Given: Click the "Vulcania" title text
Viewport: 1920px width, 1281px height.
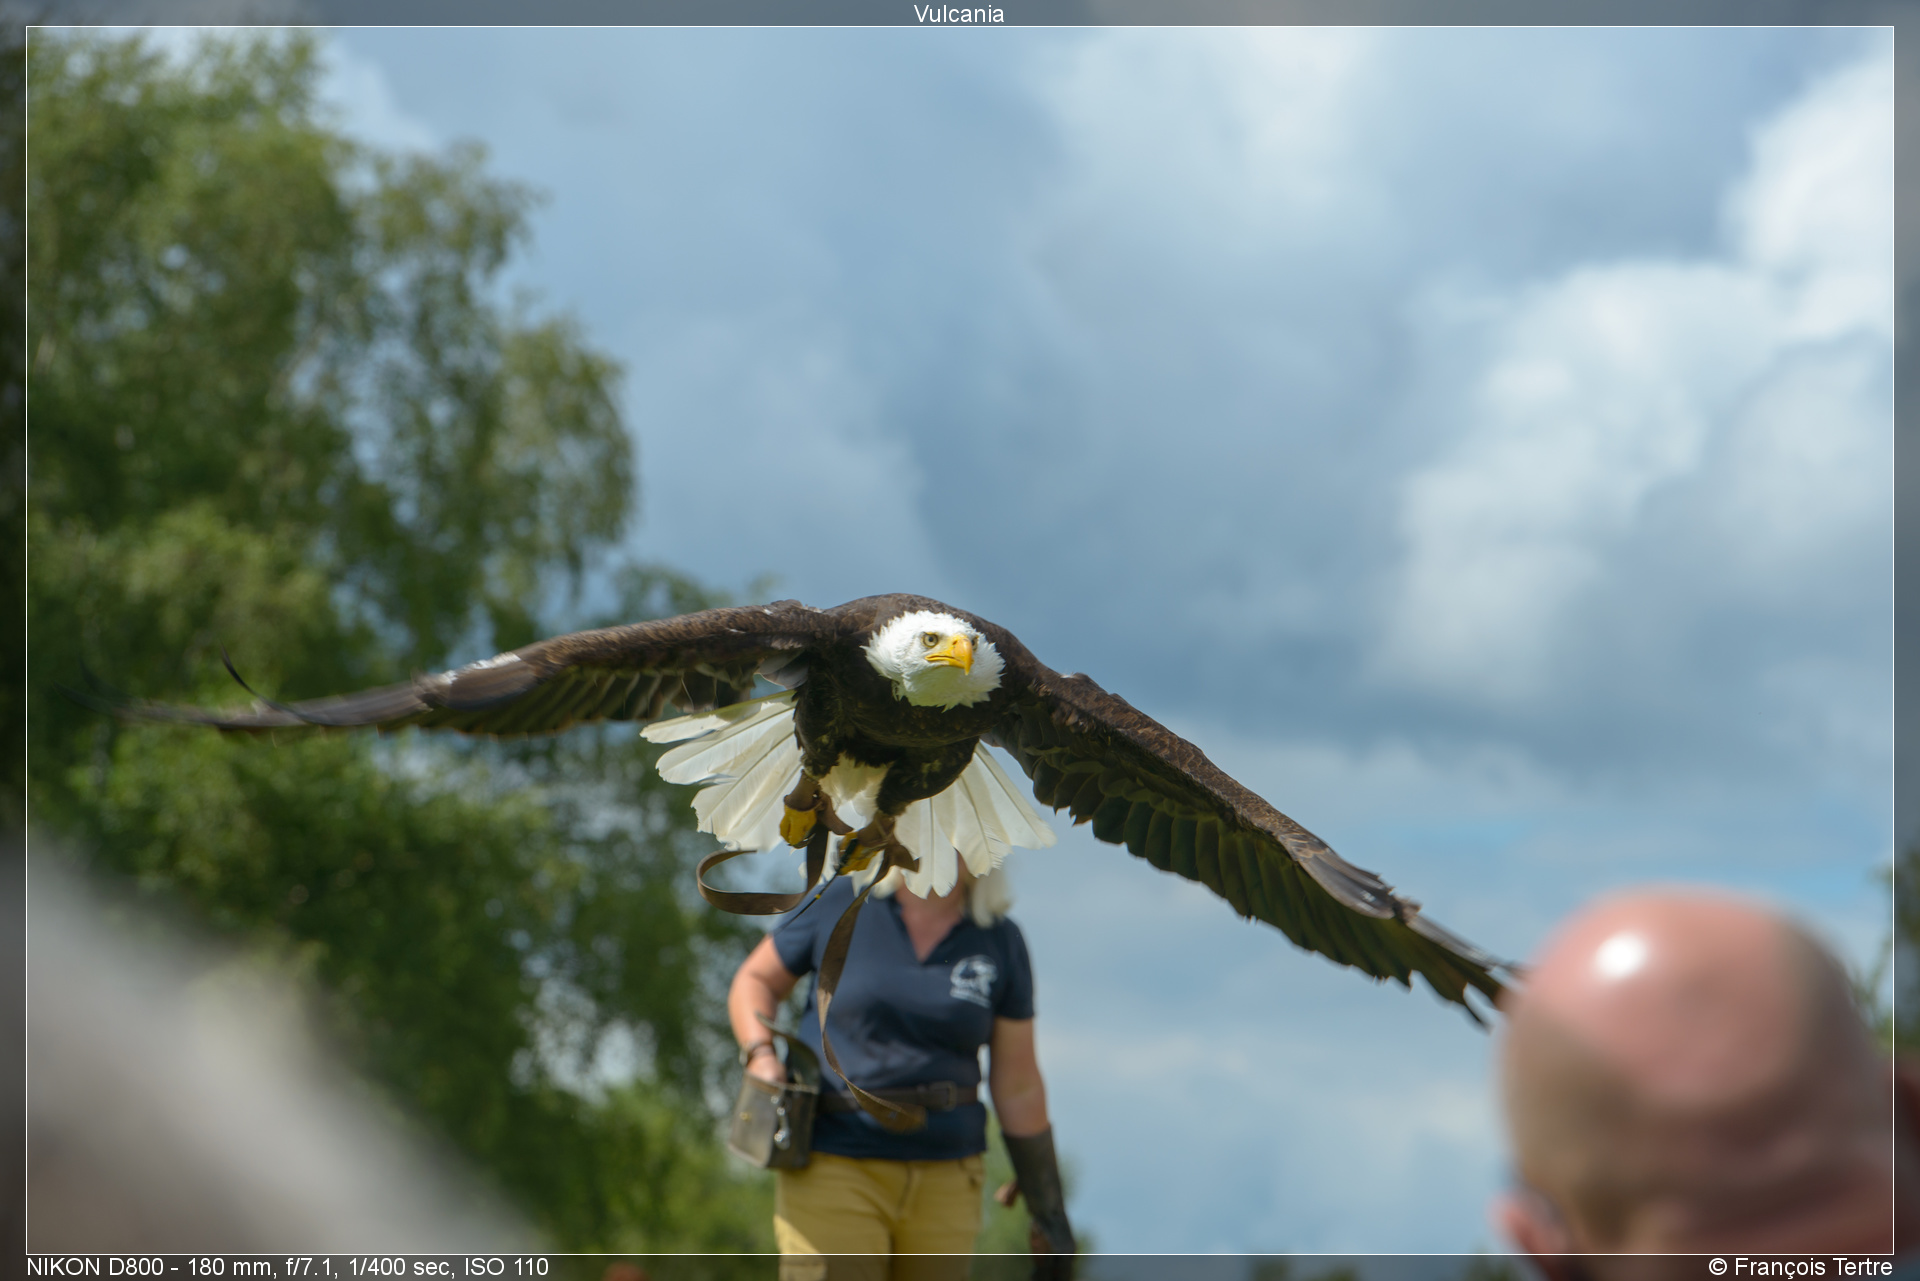Looking at the screenshot, I should click(958, 13).
